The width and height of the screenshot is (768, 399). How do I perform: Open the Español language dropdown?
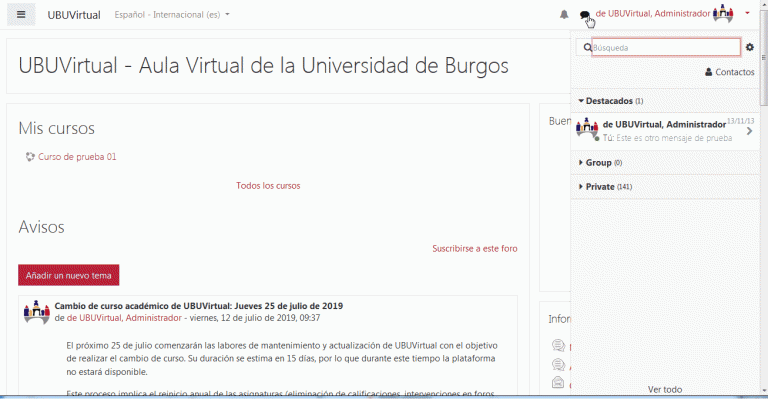[172, 15]
